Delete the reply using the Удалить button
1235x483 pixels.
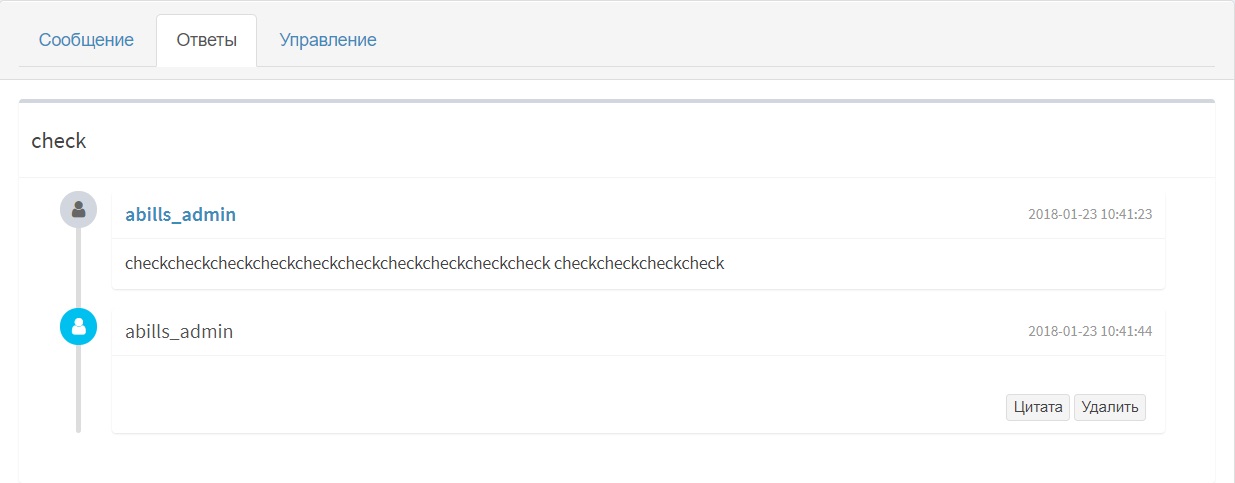[1110, 407]
